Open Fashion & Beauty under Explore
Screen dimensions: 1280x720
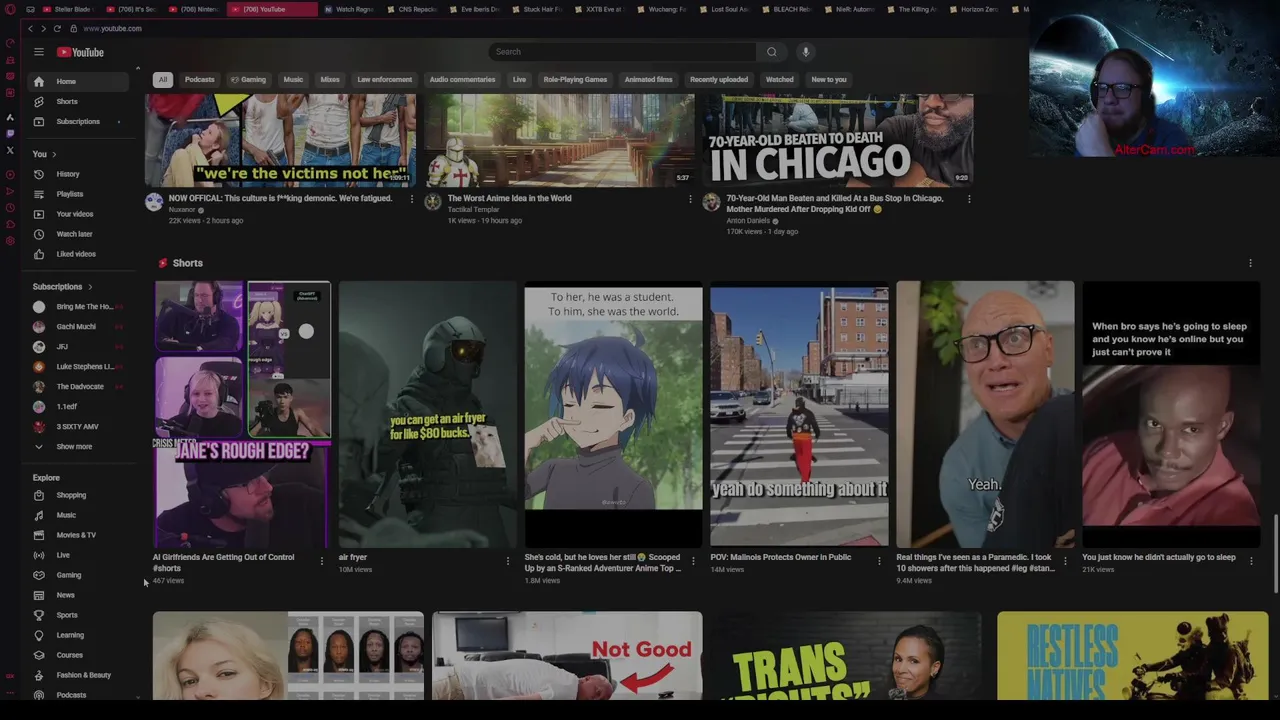[x=80, y=675]
